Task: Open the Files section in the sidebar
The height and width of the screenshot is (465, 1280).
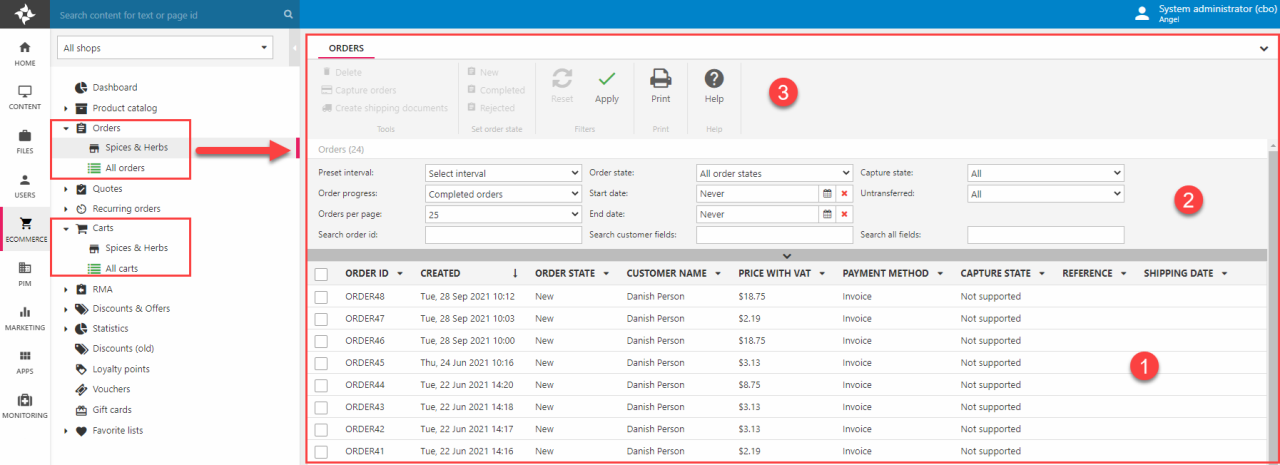Action: pyautogui.click(x=24, y=141)
